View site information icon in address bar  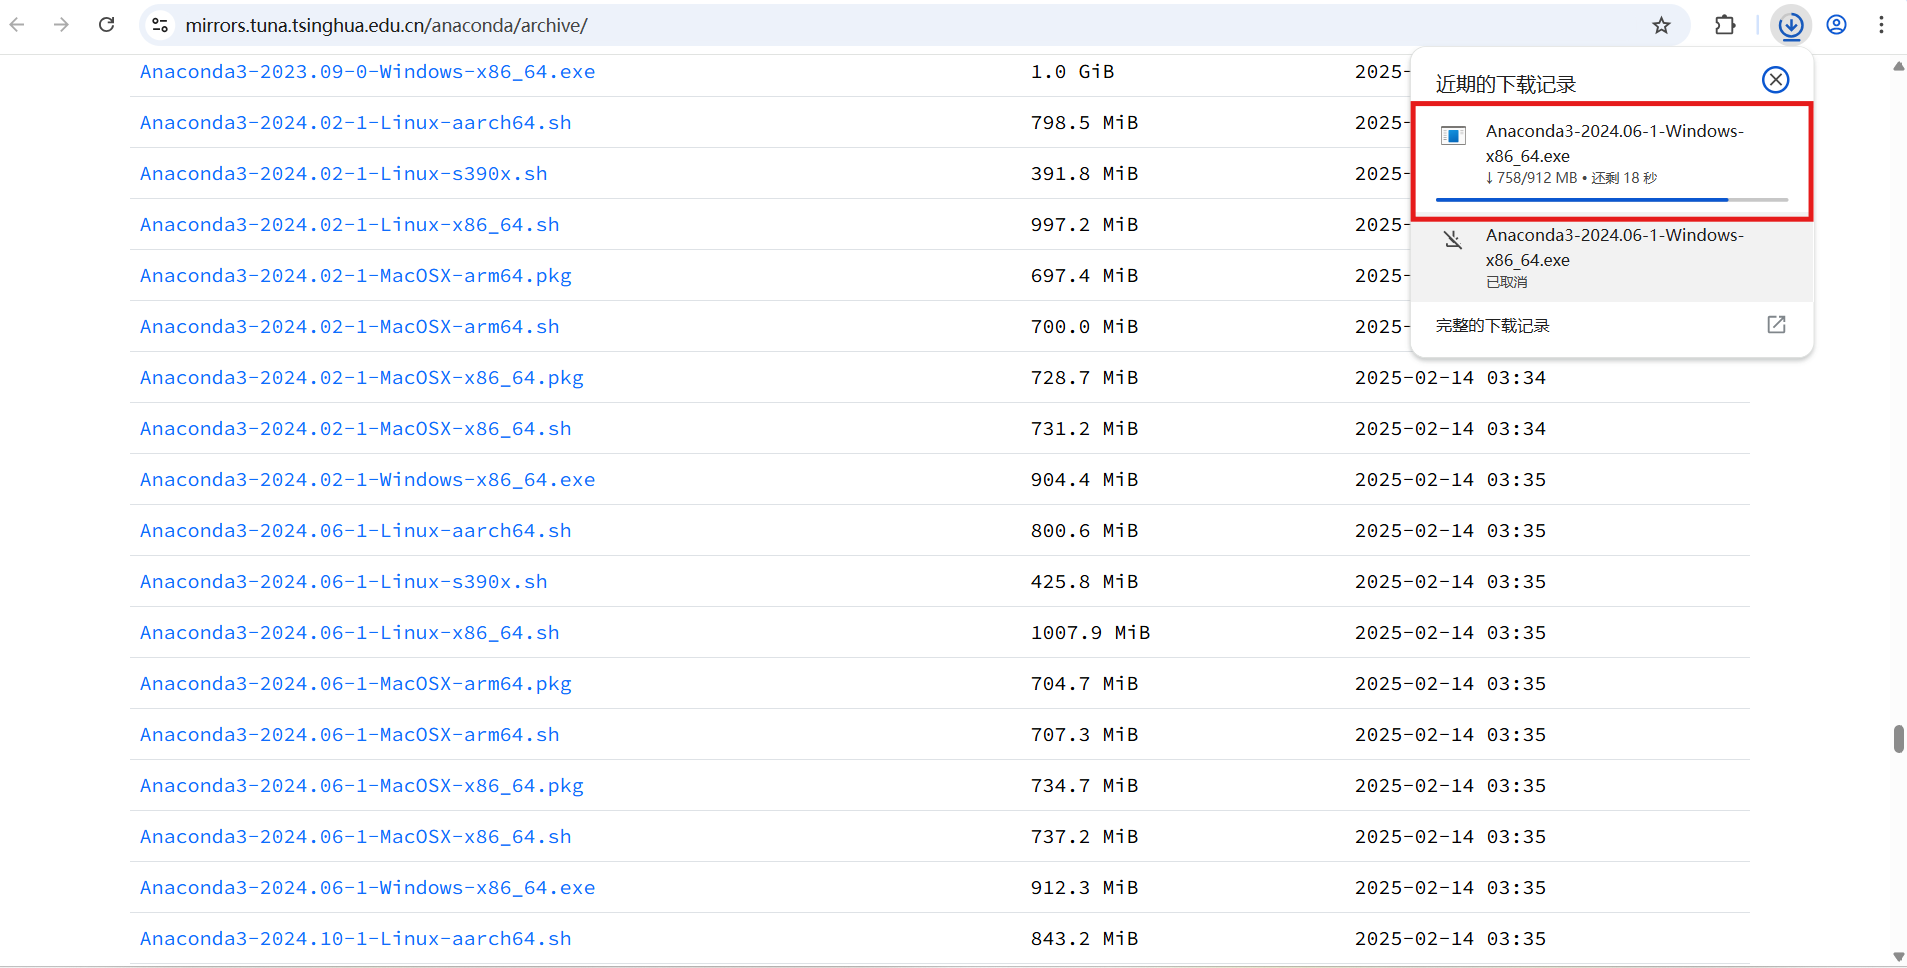pos(160,25)
